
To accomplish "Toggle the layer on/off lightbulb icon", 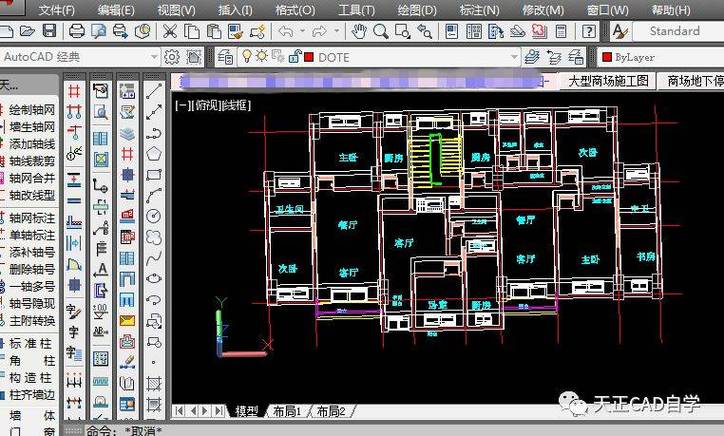I will coord(245,57).
